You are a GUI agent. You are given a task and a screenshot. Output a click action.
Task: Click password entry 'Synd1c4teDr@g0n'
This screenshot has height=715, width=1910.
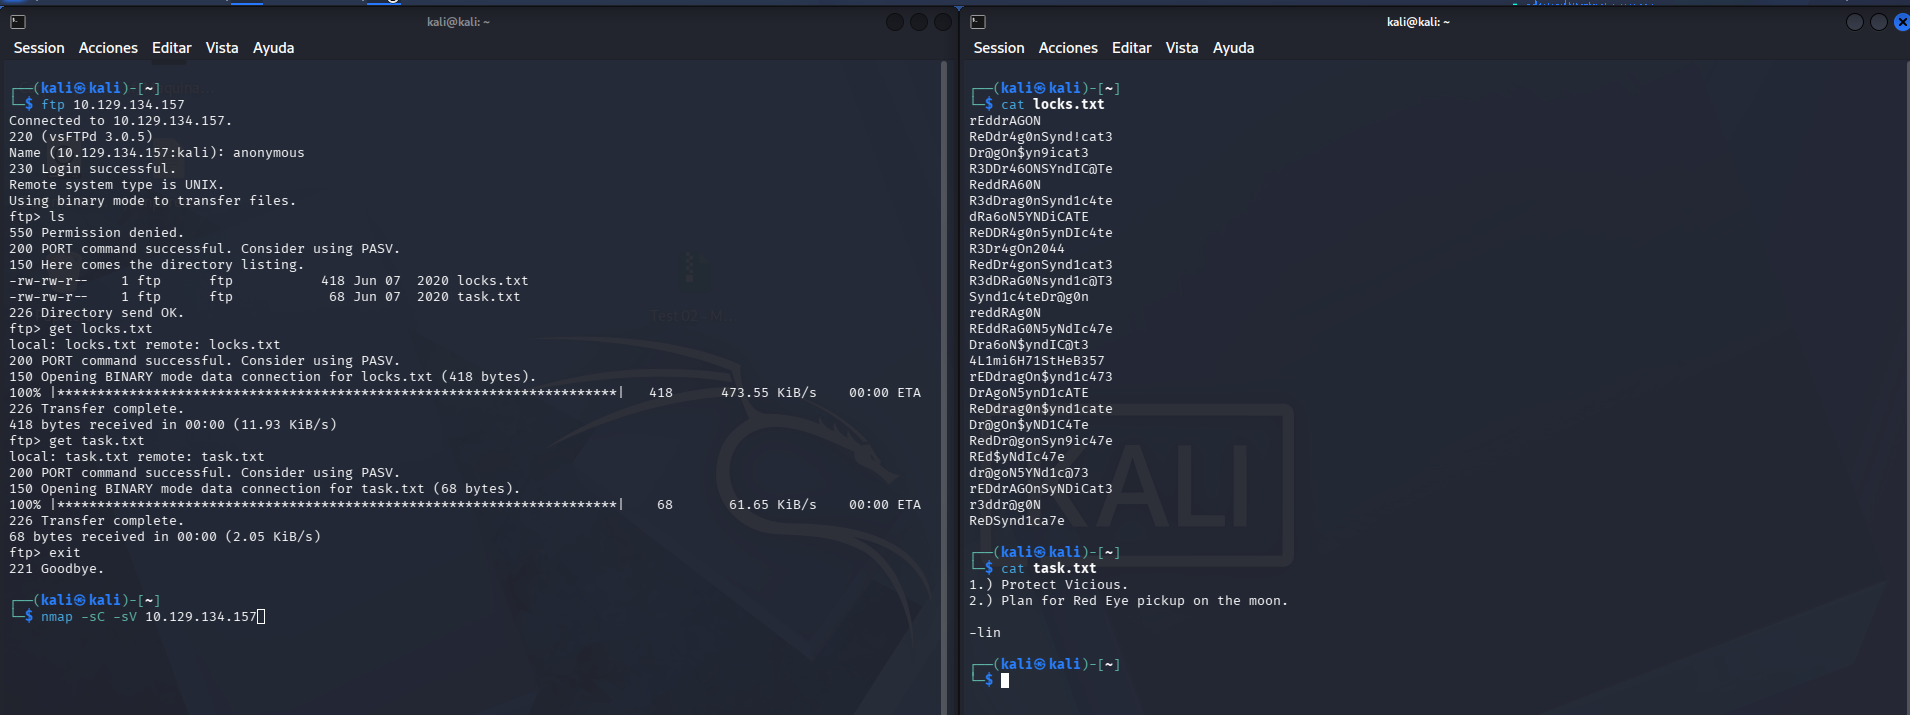pos(1029,297)
